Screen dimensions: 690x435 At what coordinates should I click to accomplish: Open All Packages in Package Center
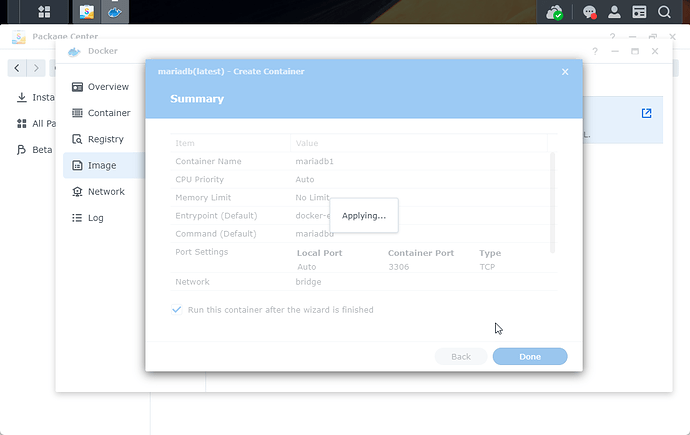36,124
